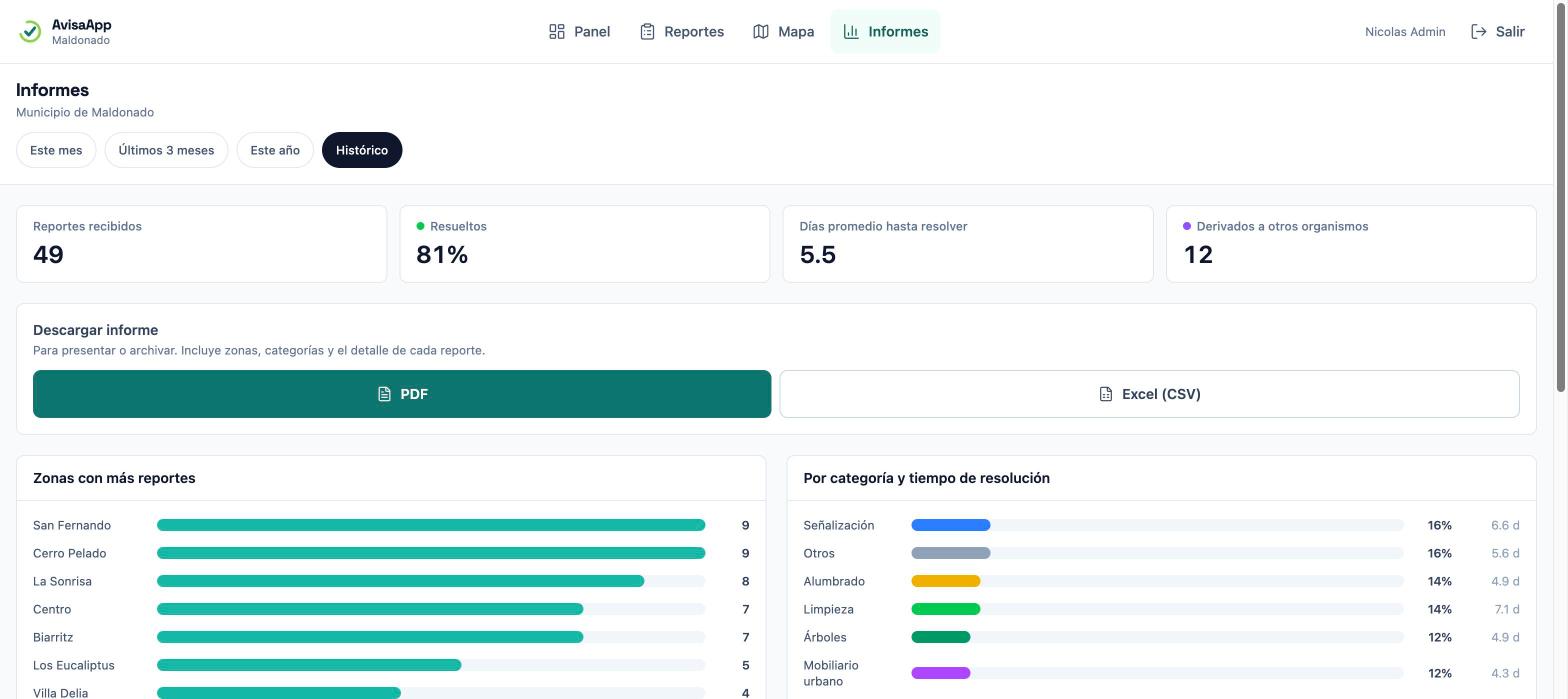
Task: Click the 6.6 d resolution time
Action: 1505,525
